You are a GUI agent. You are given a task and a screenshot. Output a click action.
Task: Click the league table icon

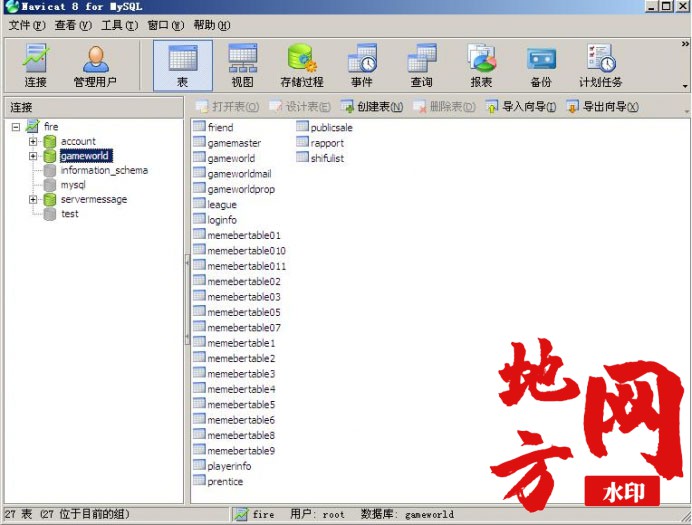199,204
